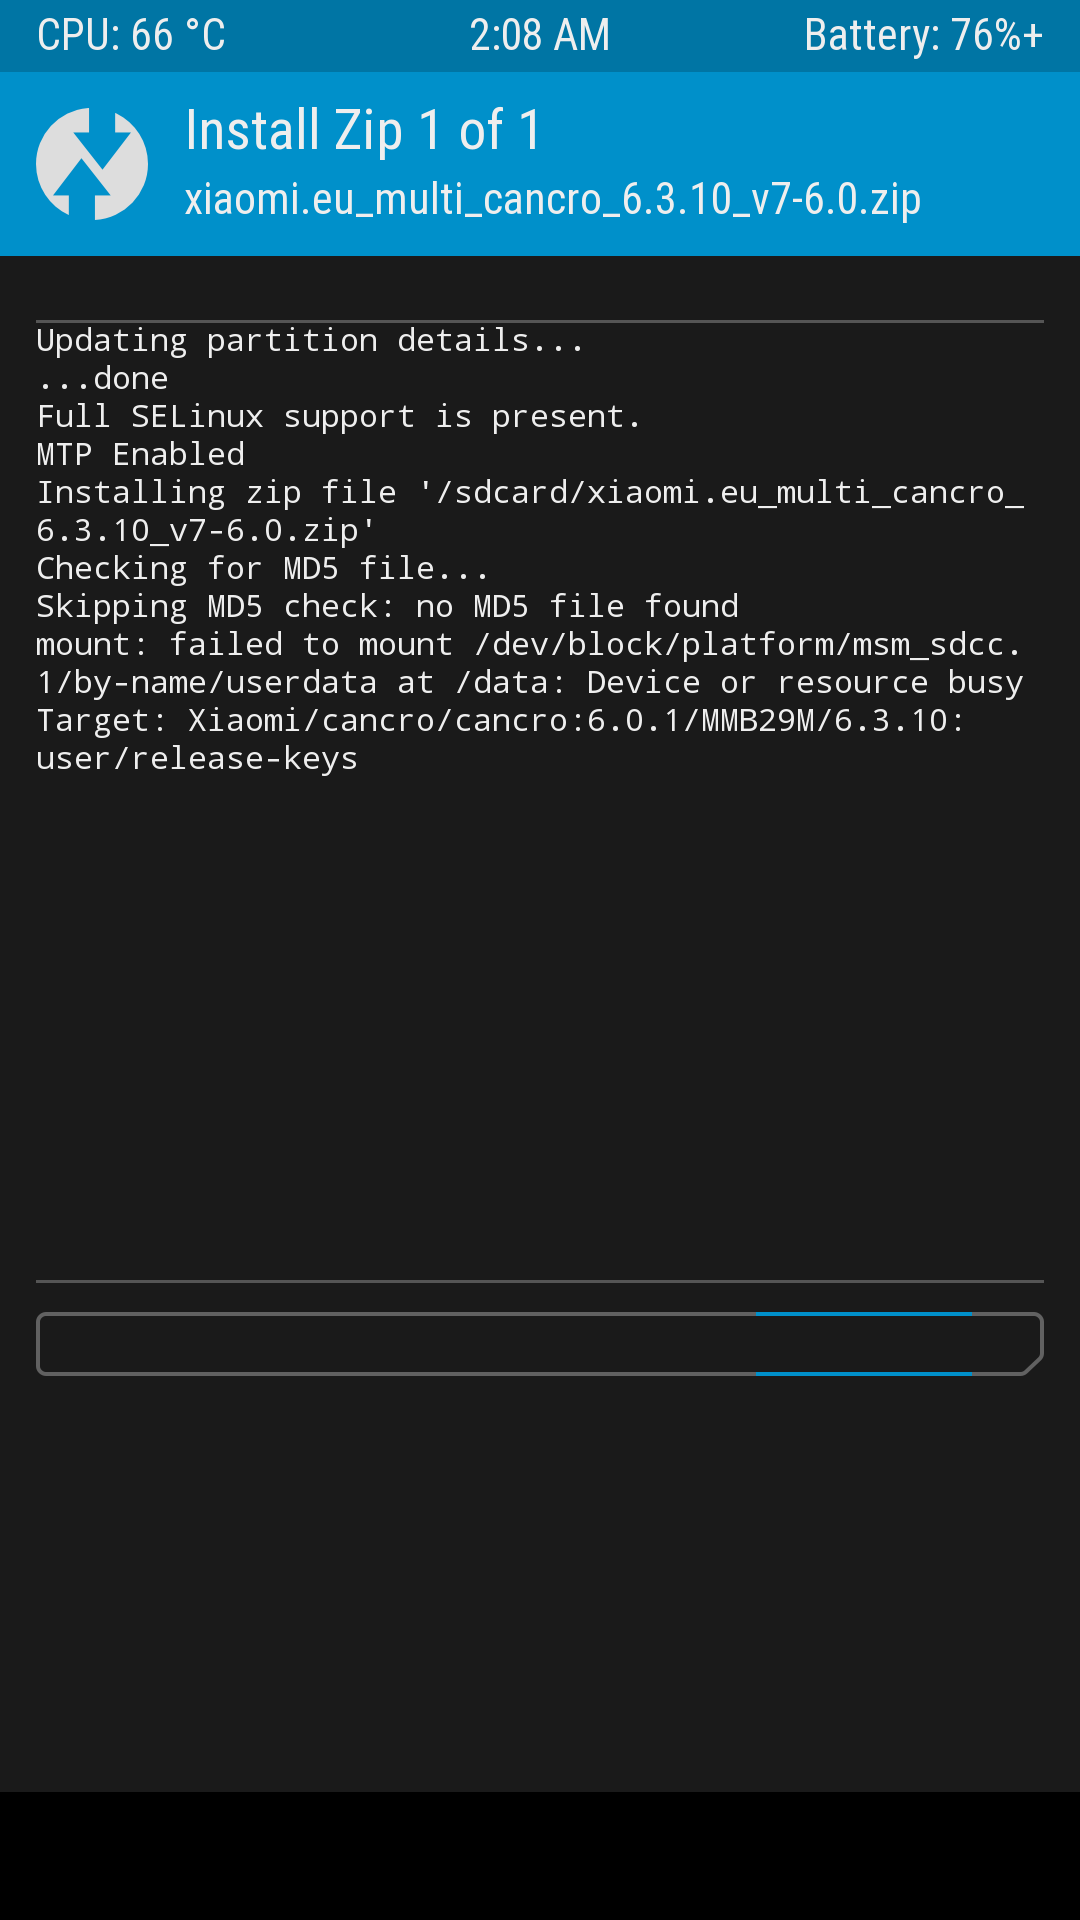The height and width of the screenshot is (1920, 1080).
Task: Tap the MTP Enabled log line
Action: point(141,455)
